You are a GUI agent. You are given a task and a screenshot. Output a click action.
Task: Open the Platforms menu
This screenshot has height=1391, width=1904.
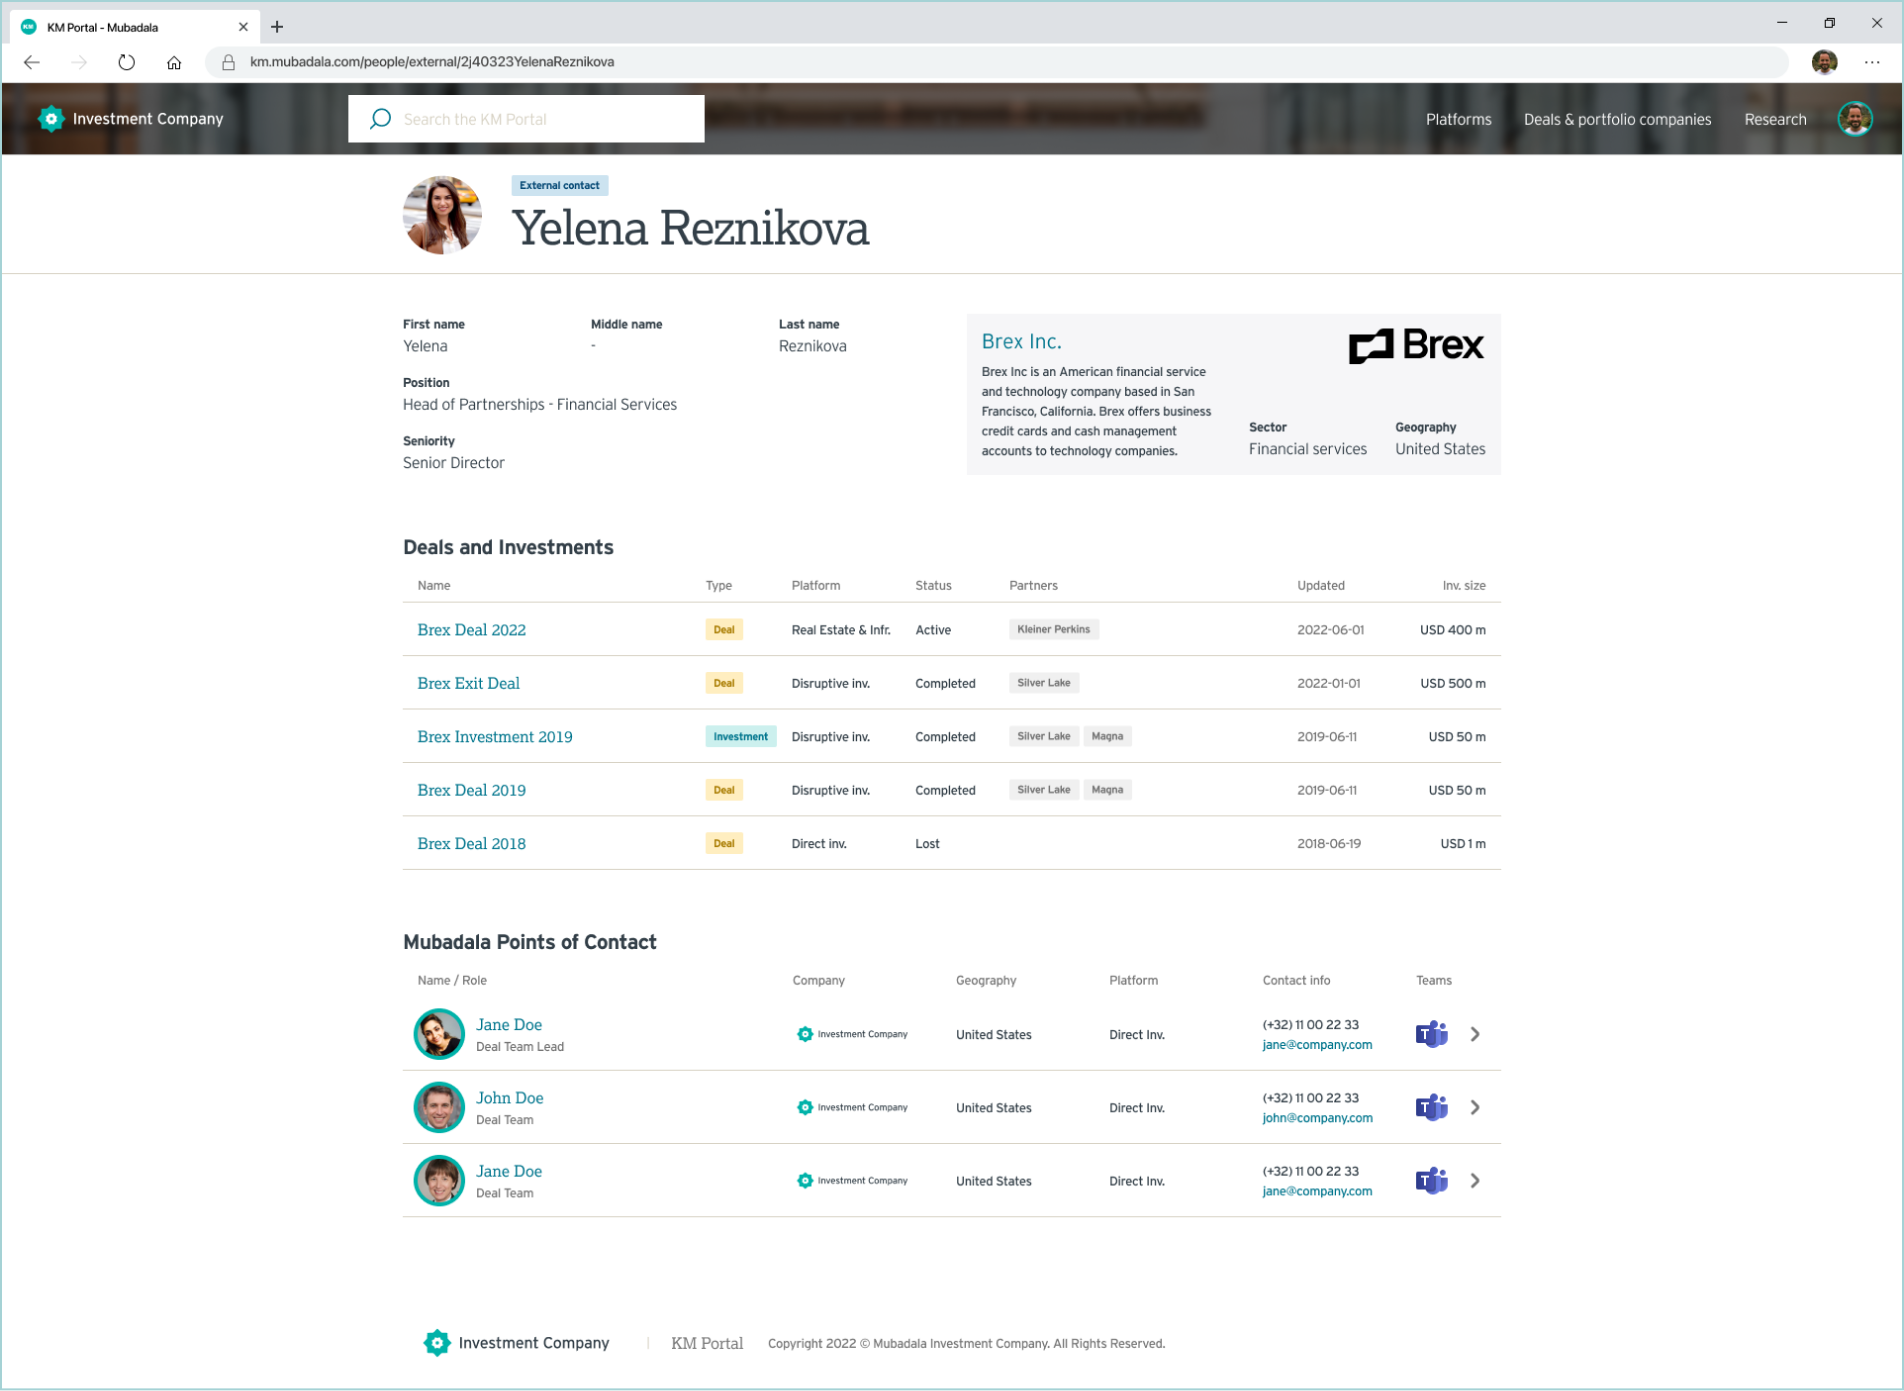click(1458, 119)
